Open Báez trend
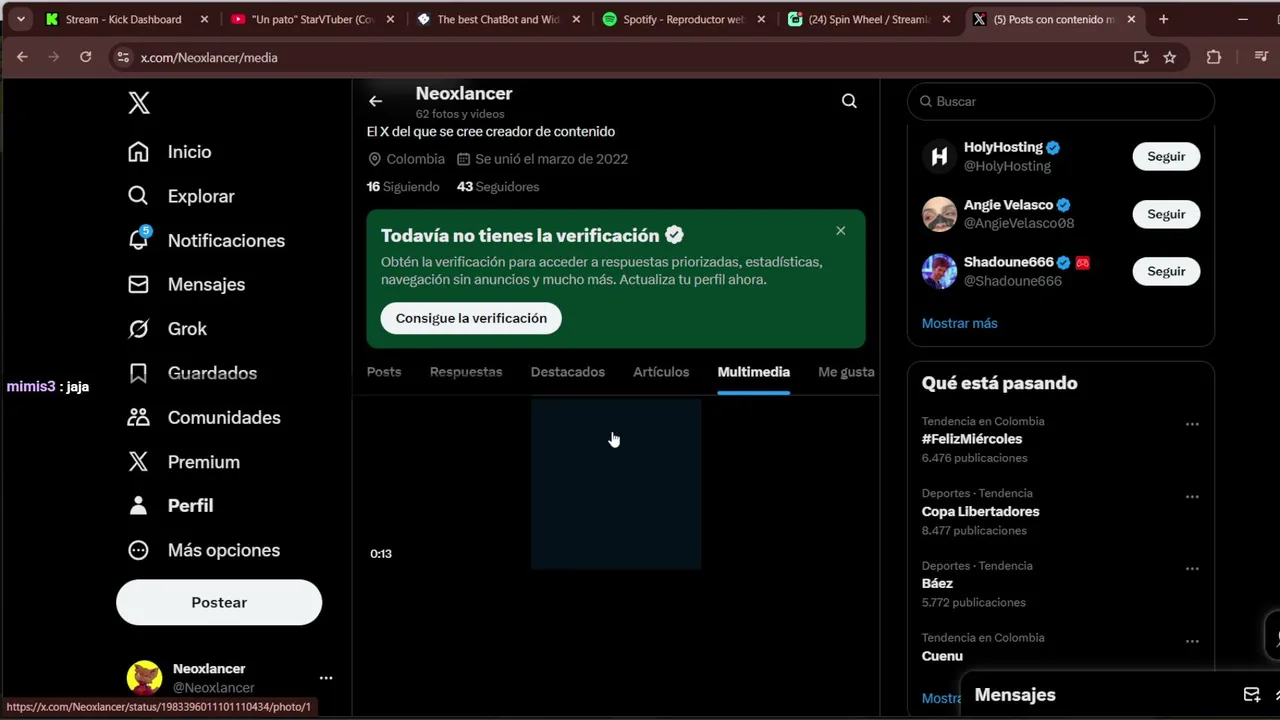The width and height of the screenshot is (1280, 720). 938,583
